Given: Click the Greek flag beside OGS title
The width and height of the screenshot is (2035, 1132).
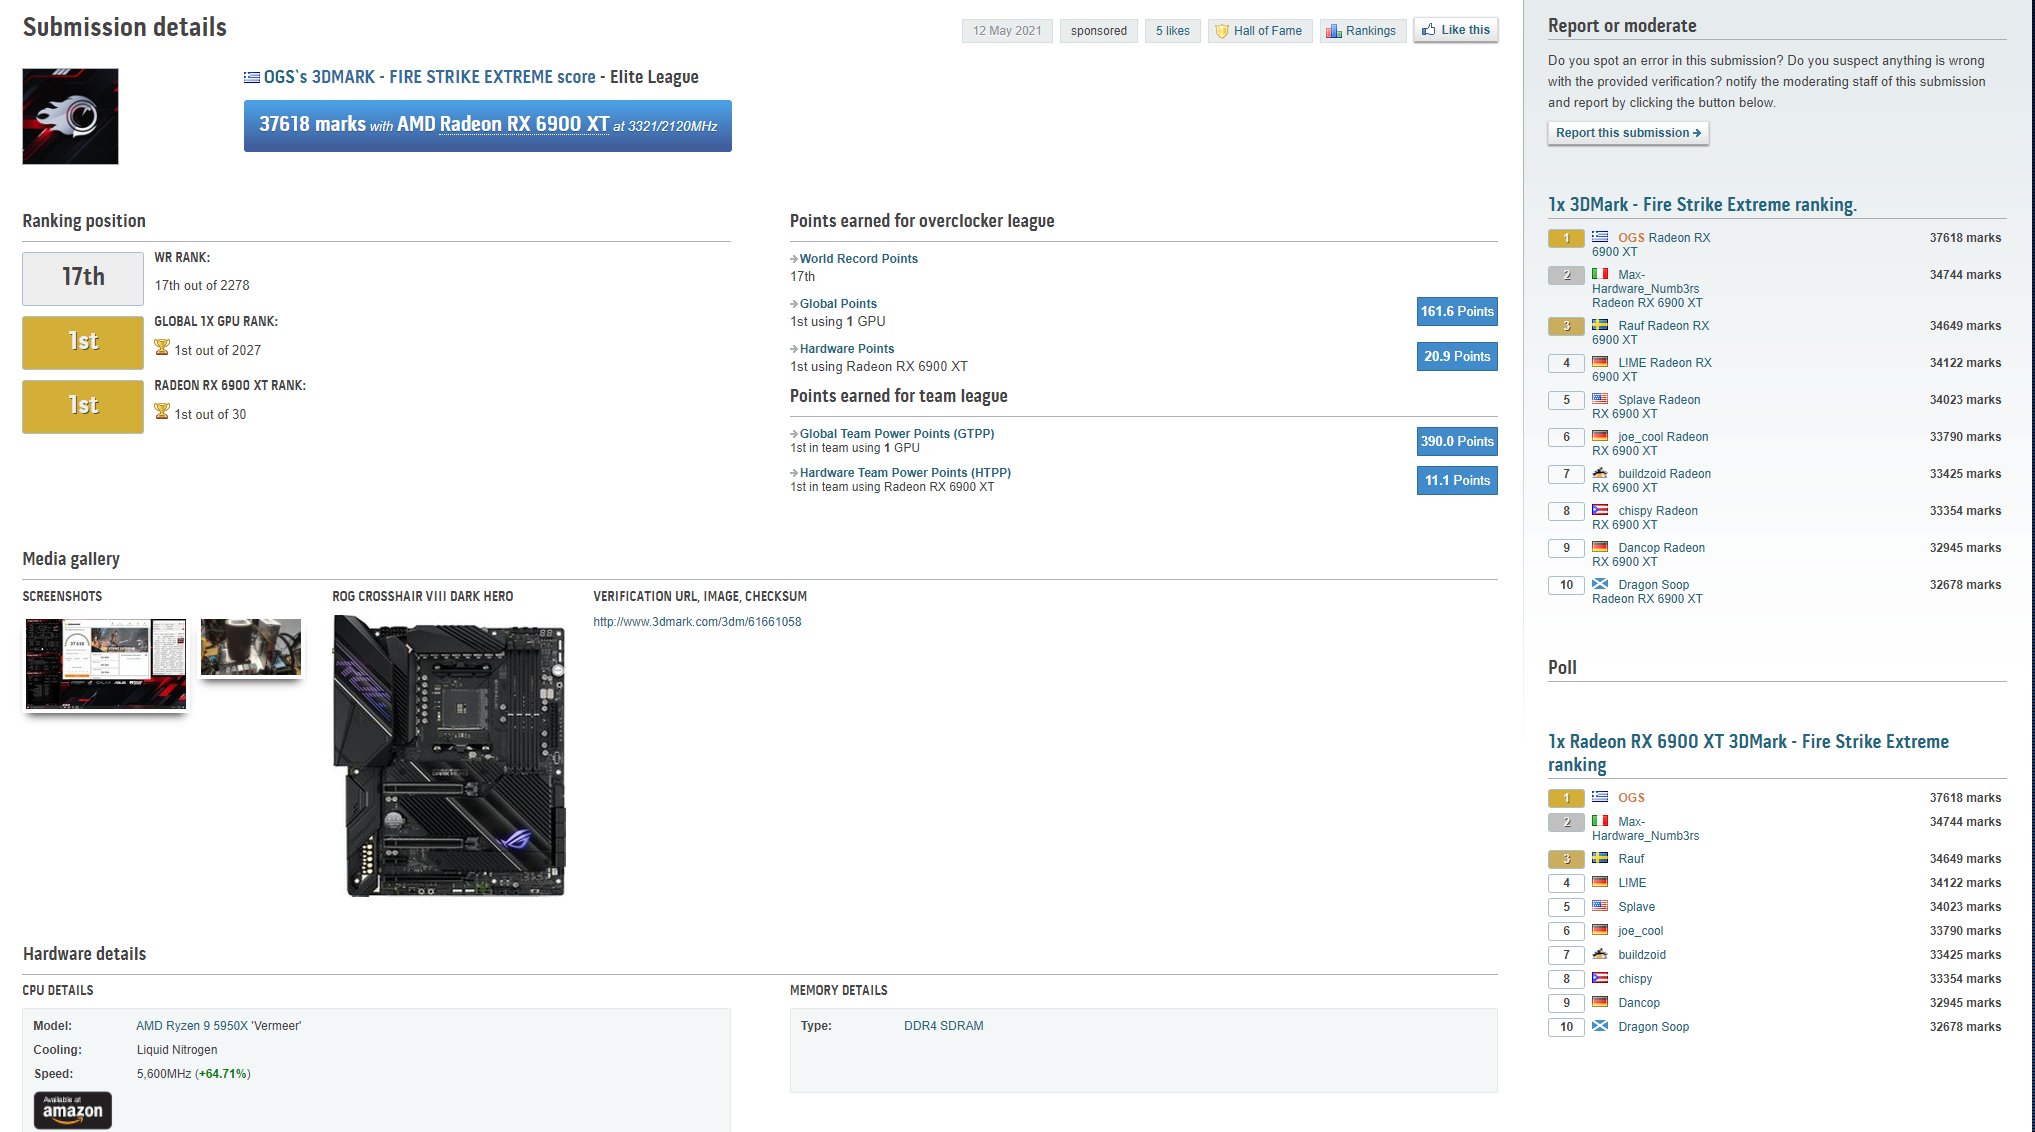Looking at the screenshot, I should 252,77.
